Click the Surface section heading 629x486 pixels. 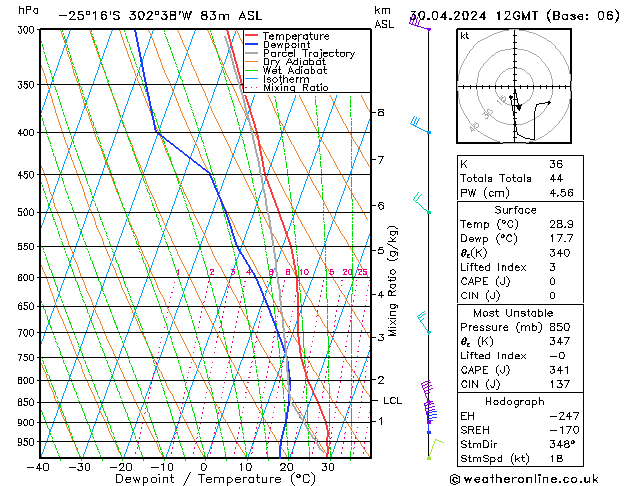click(515, 210)
